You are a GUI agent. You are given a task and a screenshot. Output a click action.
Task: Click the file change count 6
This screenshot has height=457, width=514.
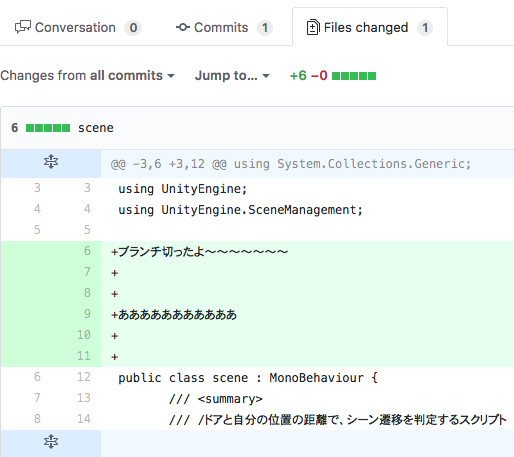click(x=15, y=128)
